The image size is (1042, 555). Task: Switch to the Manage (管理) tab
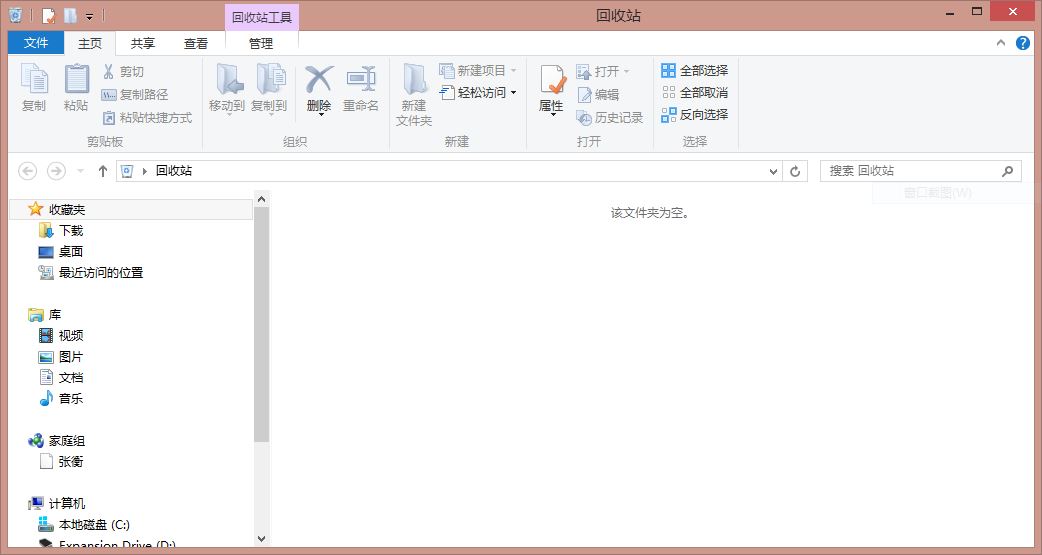click(260, 43)
